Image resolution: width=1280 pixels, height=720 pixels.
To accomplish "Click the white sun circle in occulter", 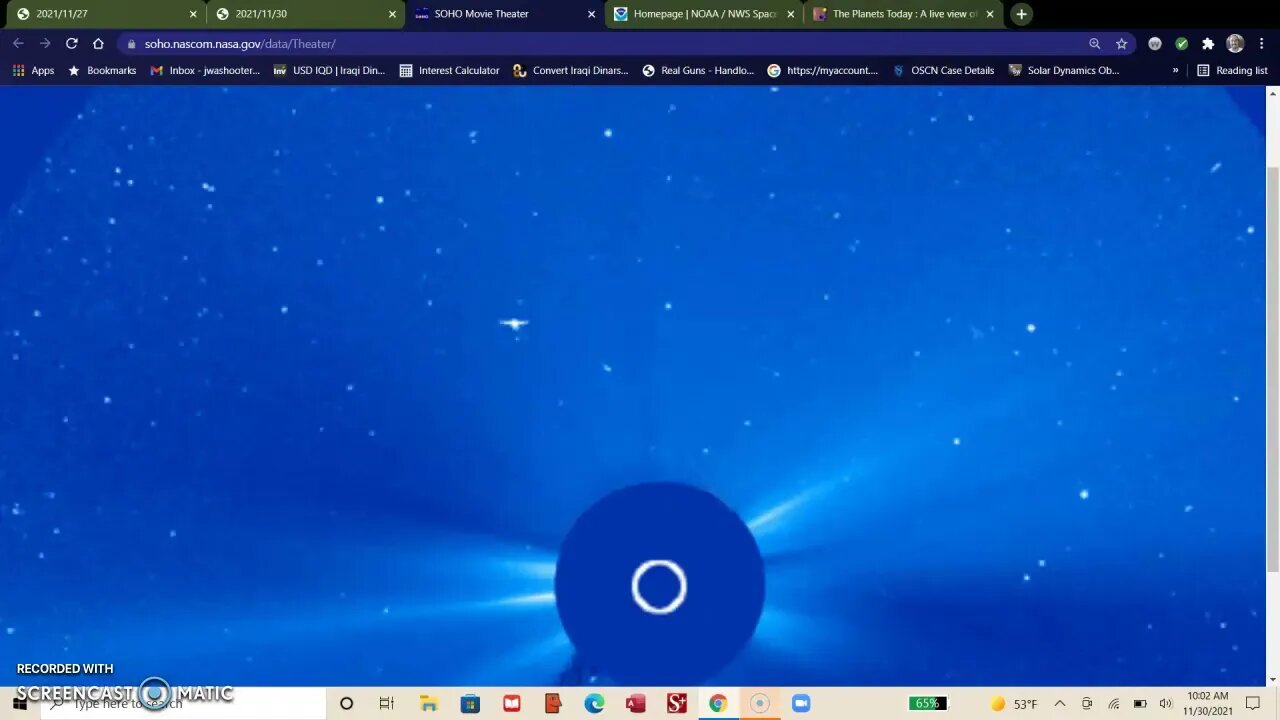I will tap(659, 587).
